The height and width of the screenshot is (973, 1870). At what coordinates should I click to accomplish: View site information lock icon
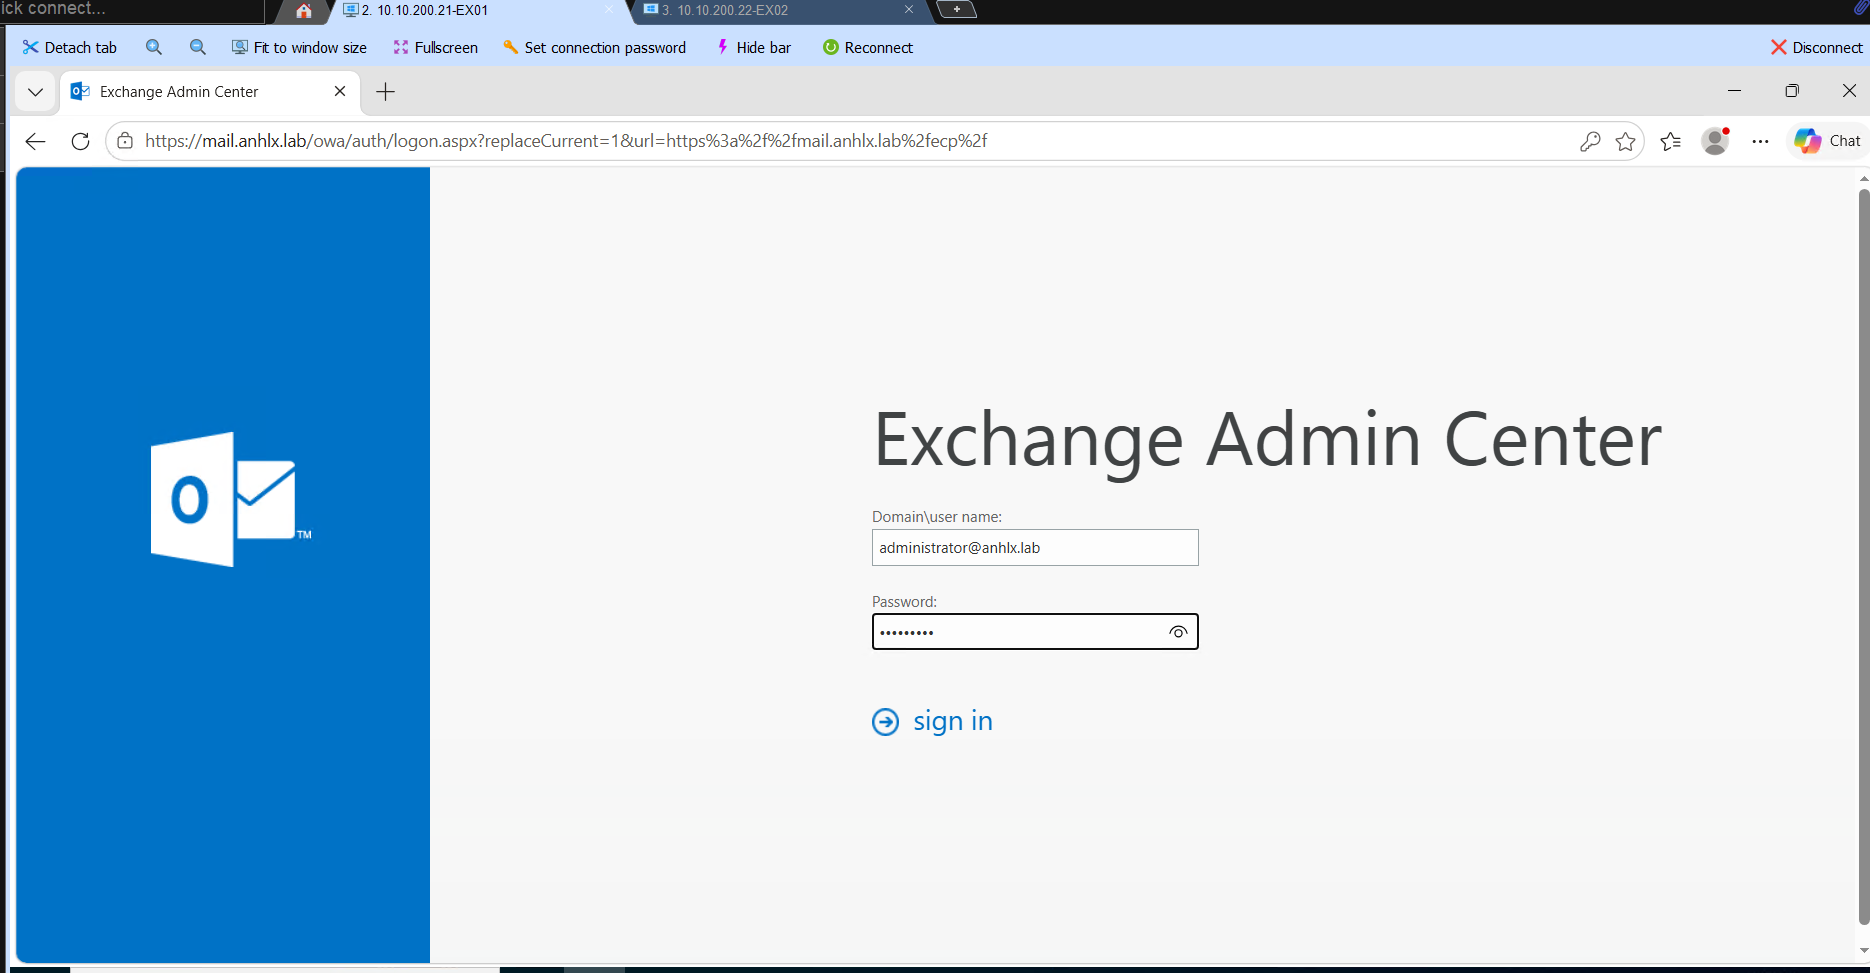(125, 141)
